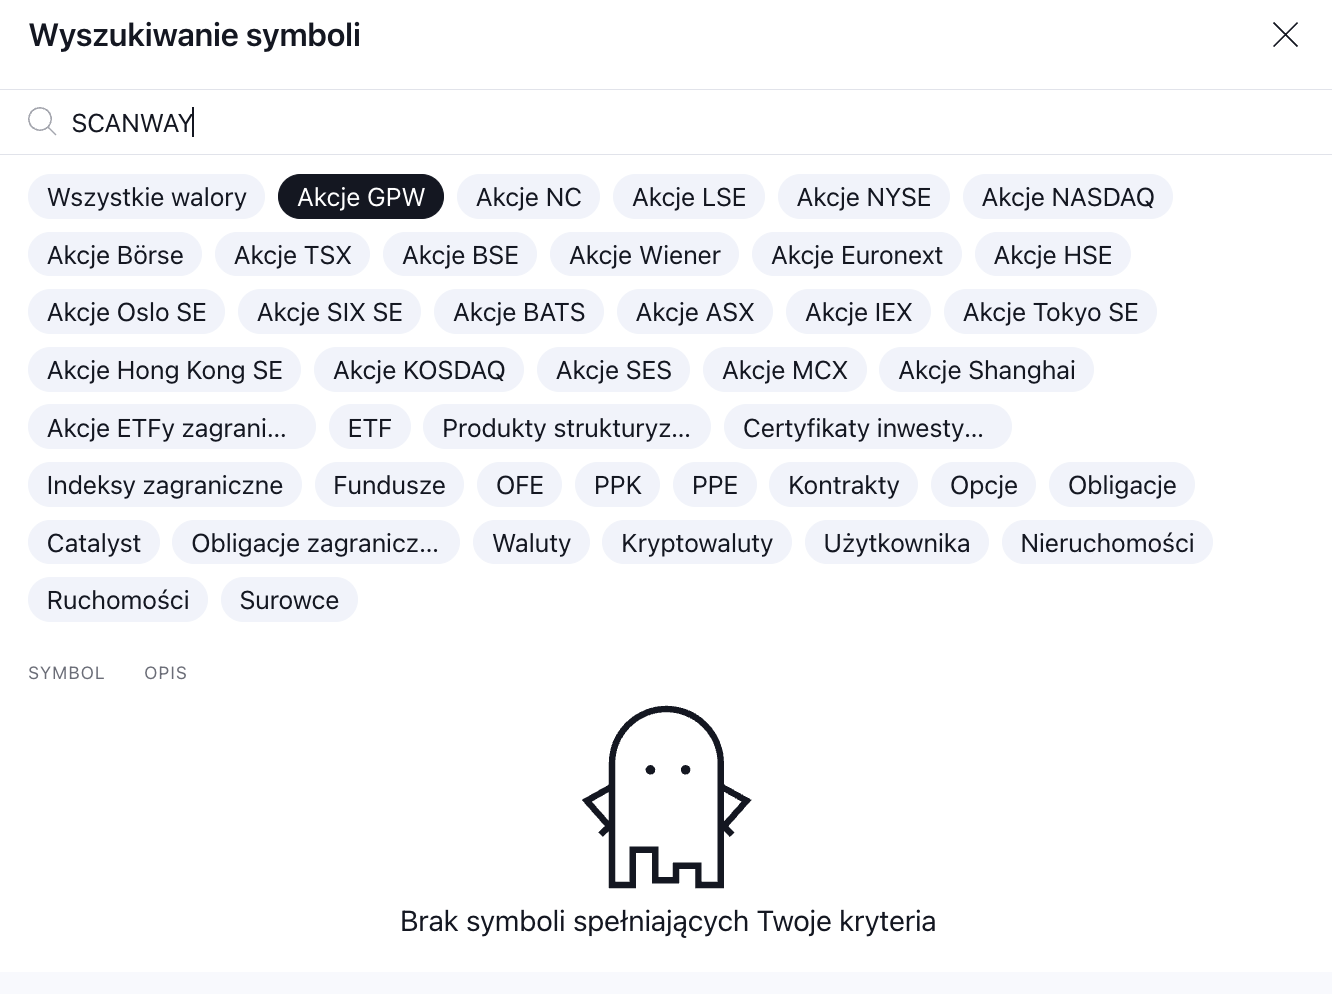Open the Catalyst category
This screenshot has height=994, width=1332.
tap(94, 543)
